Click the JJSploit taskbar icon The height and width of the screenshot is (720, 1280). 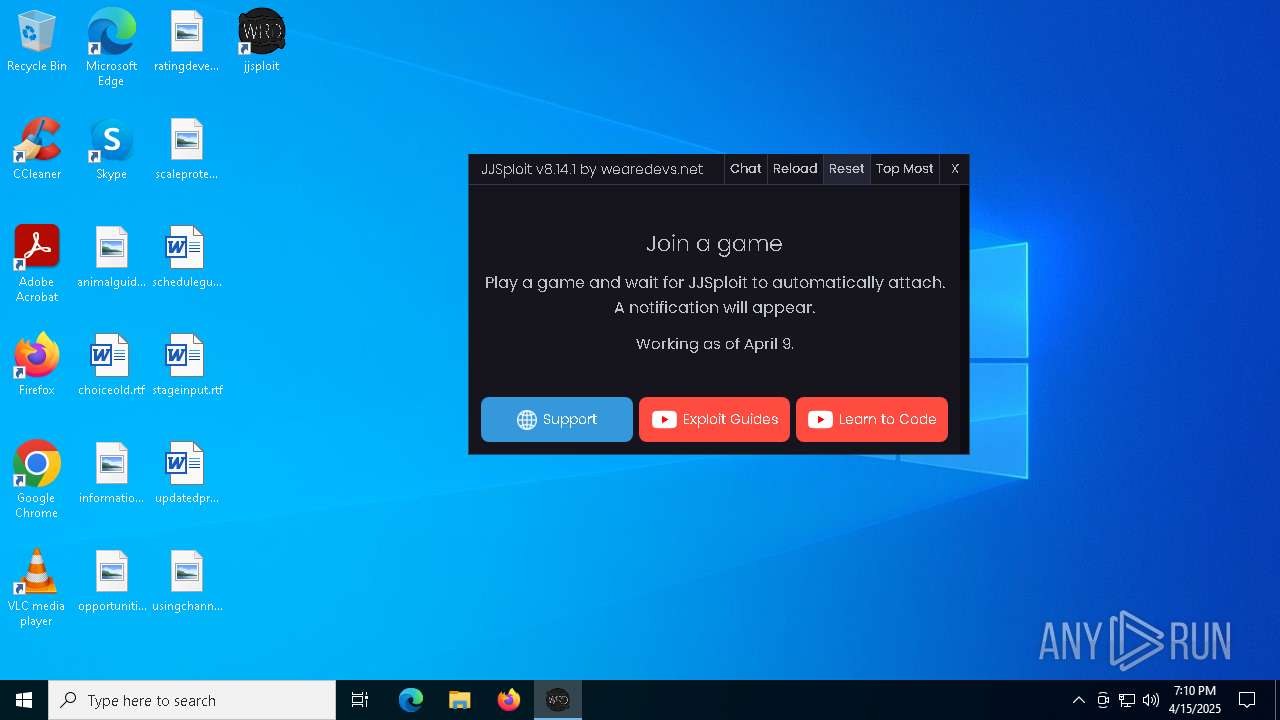pyautogui.click(x=558, y=700)
